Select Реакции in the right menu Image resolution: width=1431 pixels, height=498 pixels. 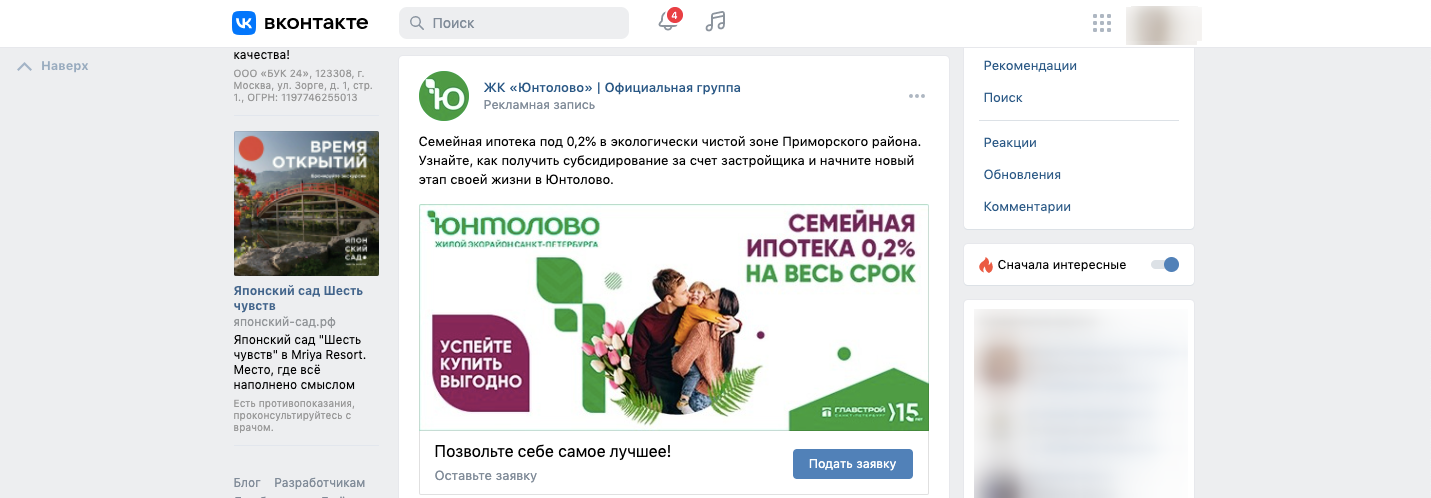click(x=1010, y=143)
